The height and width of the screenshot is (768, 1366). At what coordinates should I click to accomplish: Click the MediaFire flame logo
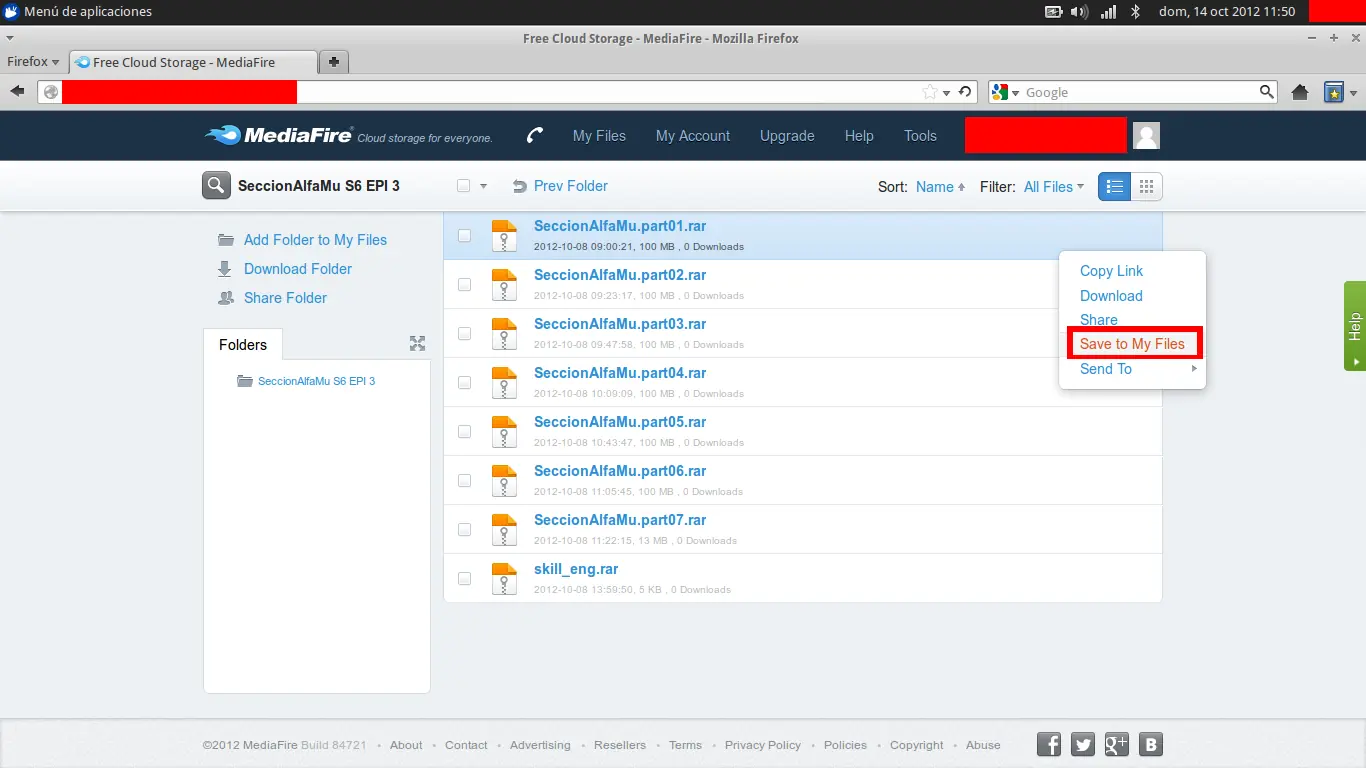[x=223, y=135]
